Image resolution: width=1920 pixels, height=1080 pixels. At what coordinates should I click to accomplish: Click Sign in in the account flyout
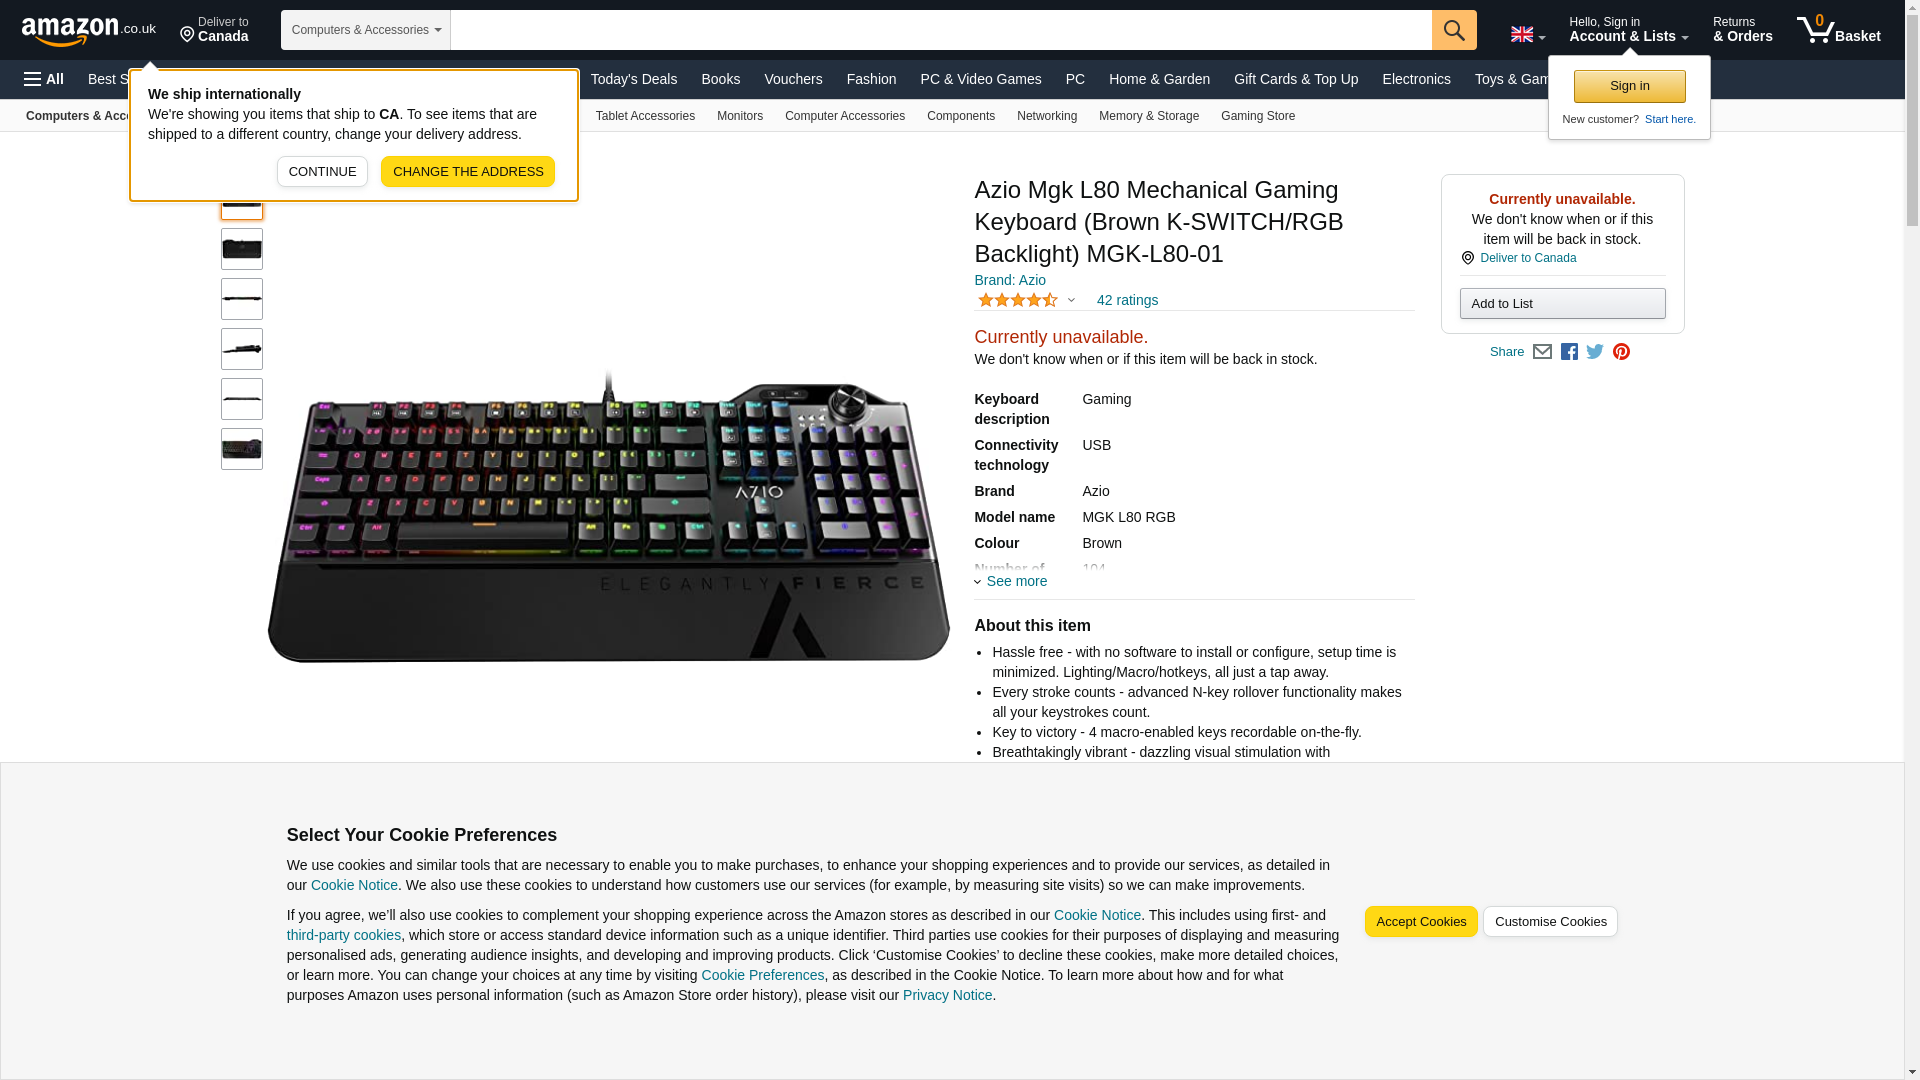(1629, 86)
